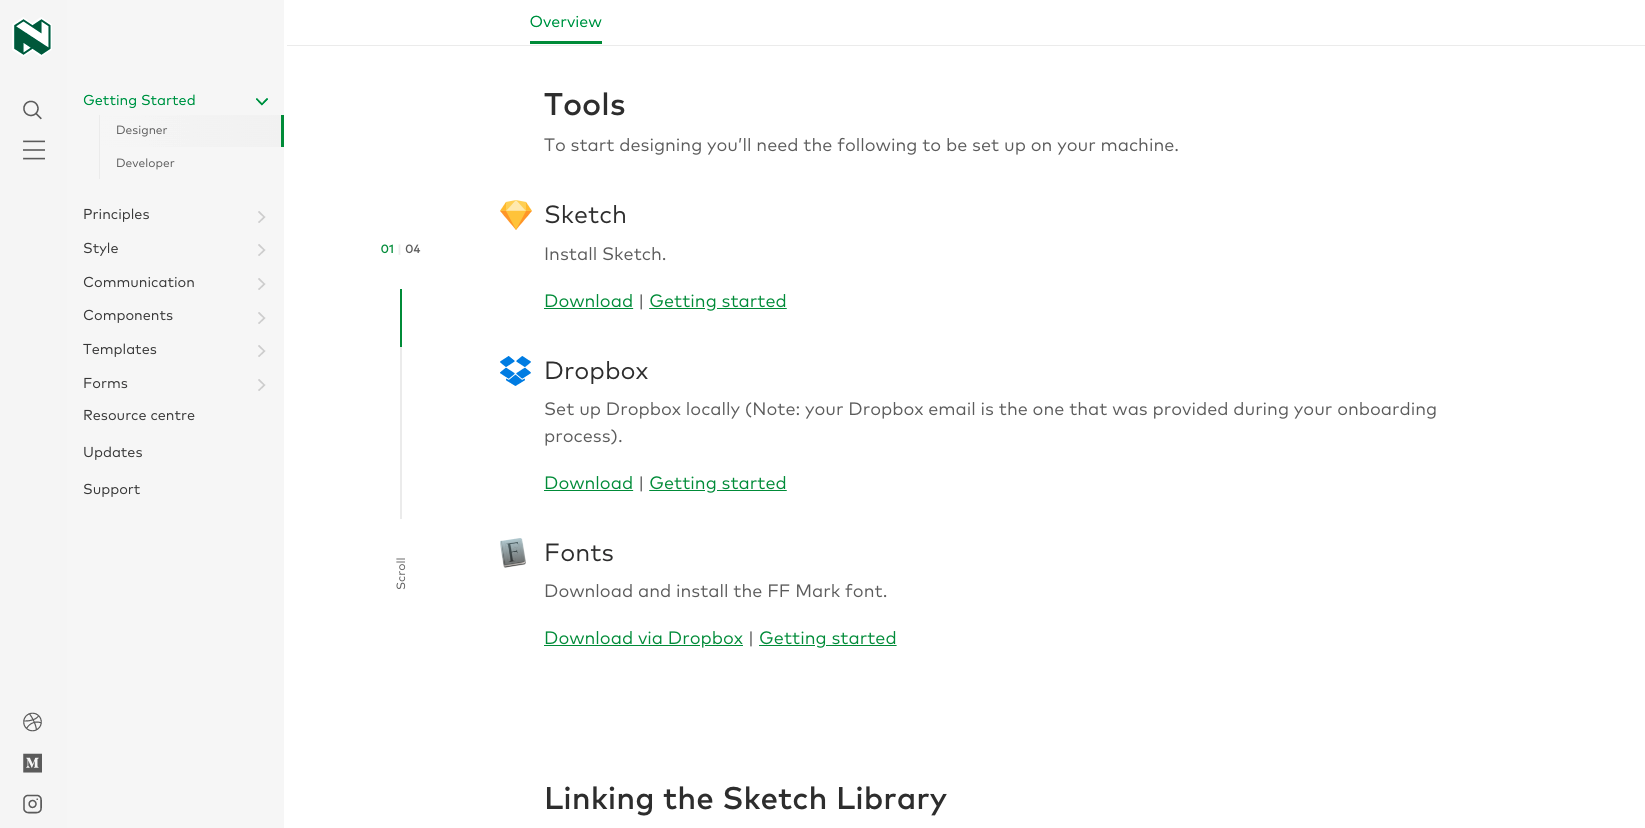Click the Nedbank logo icon
Viewport: 1645px width, 828px height.
point(32,37)
